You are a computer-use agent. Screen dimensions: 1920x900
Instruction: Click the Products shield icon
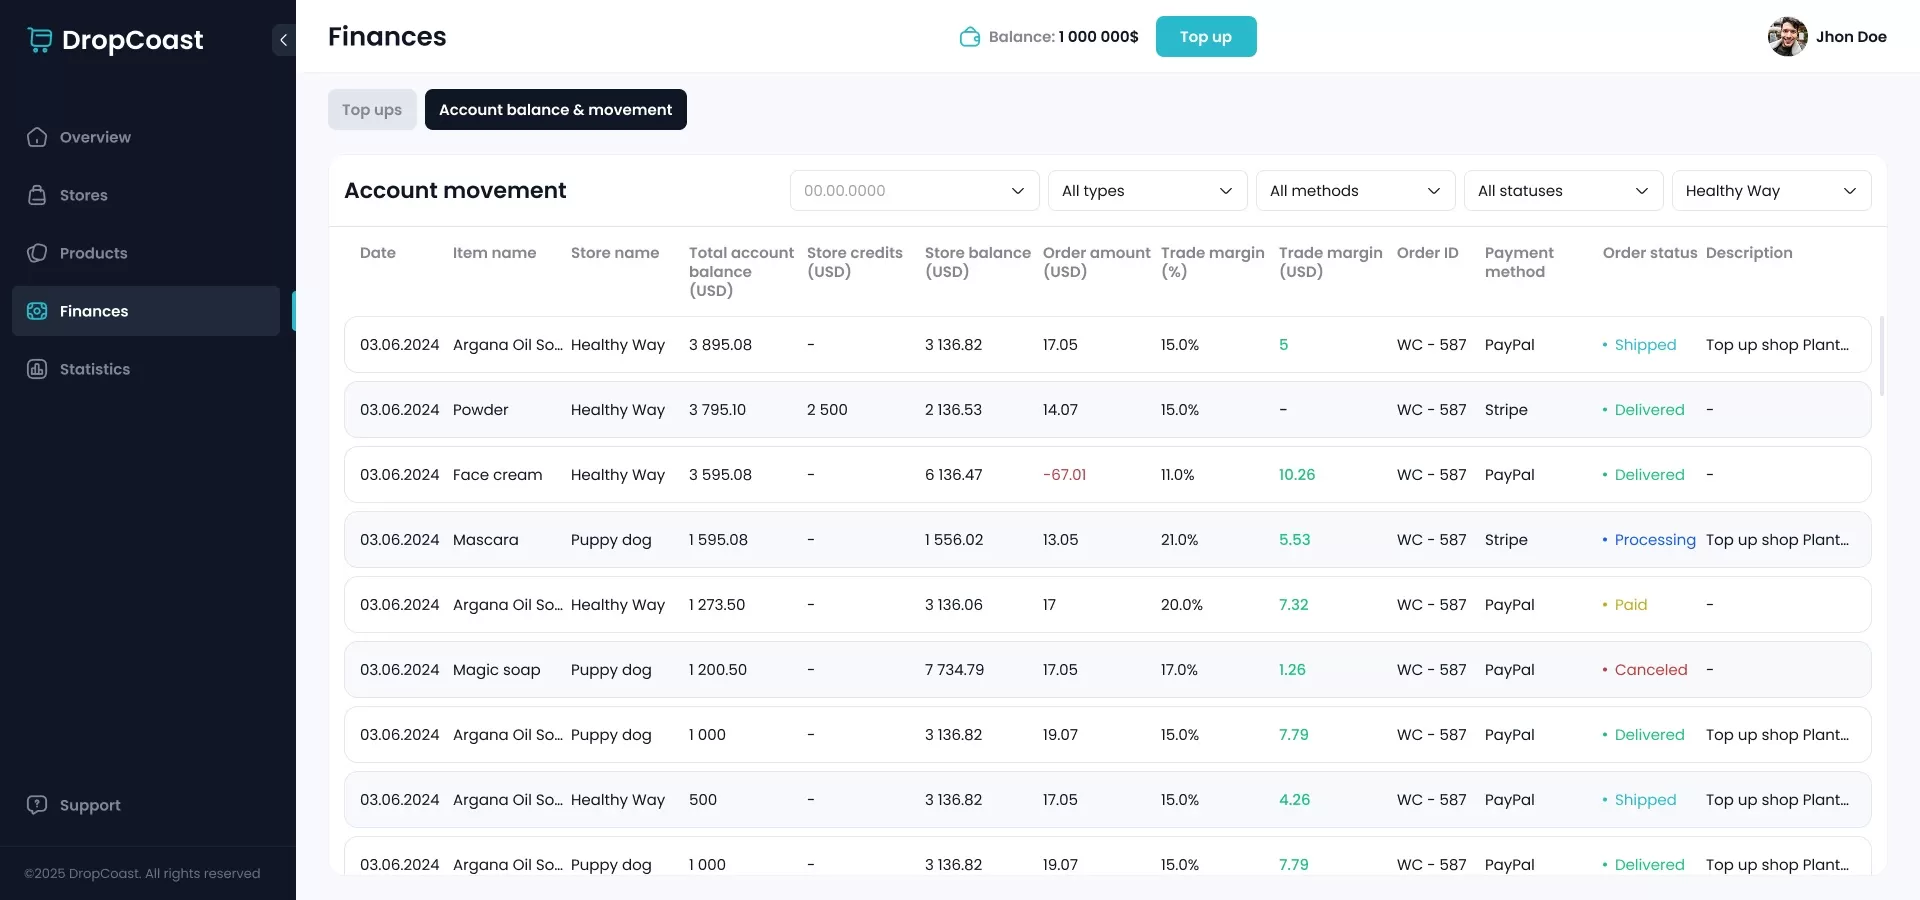[36, 253]
